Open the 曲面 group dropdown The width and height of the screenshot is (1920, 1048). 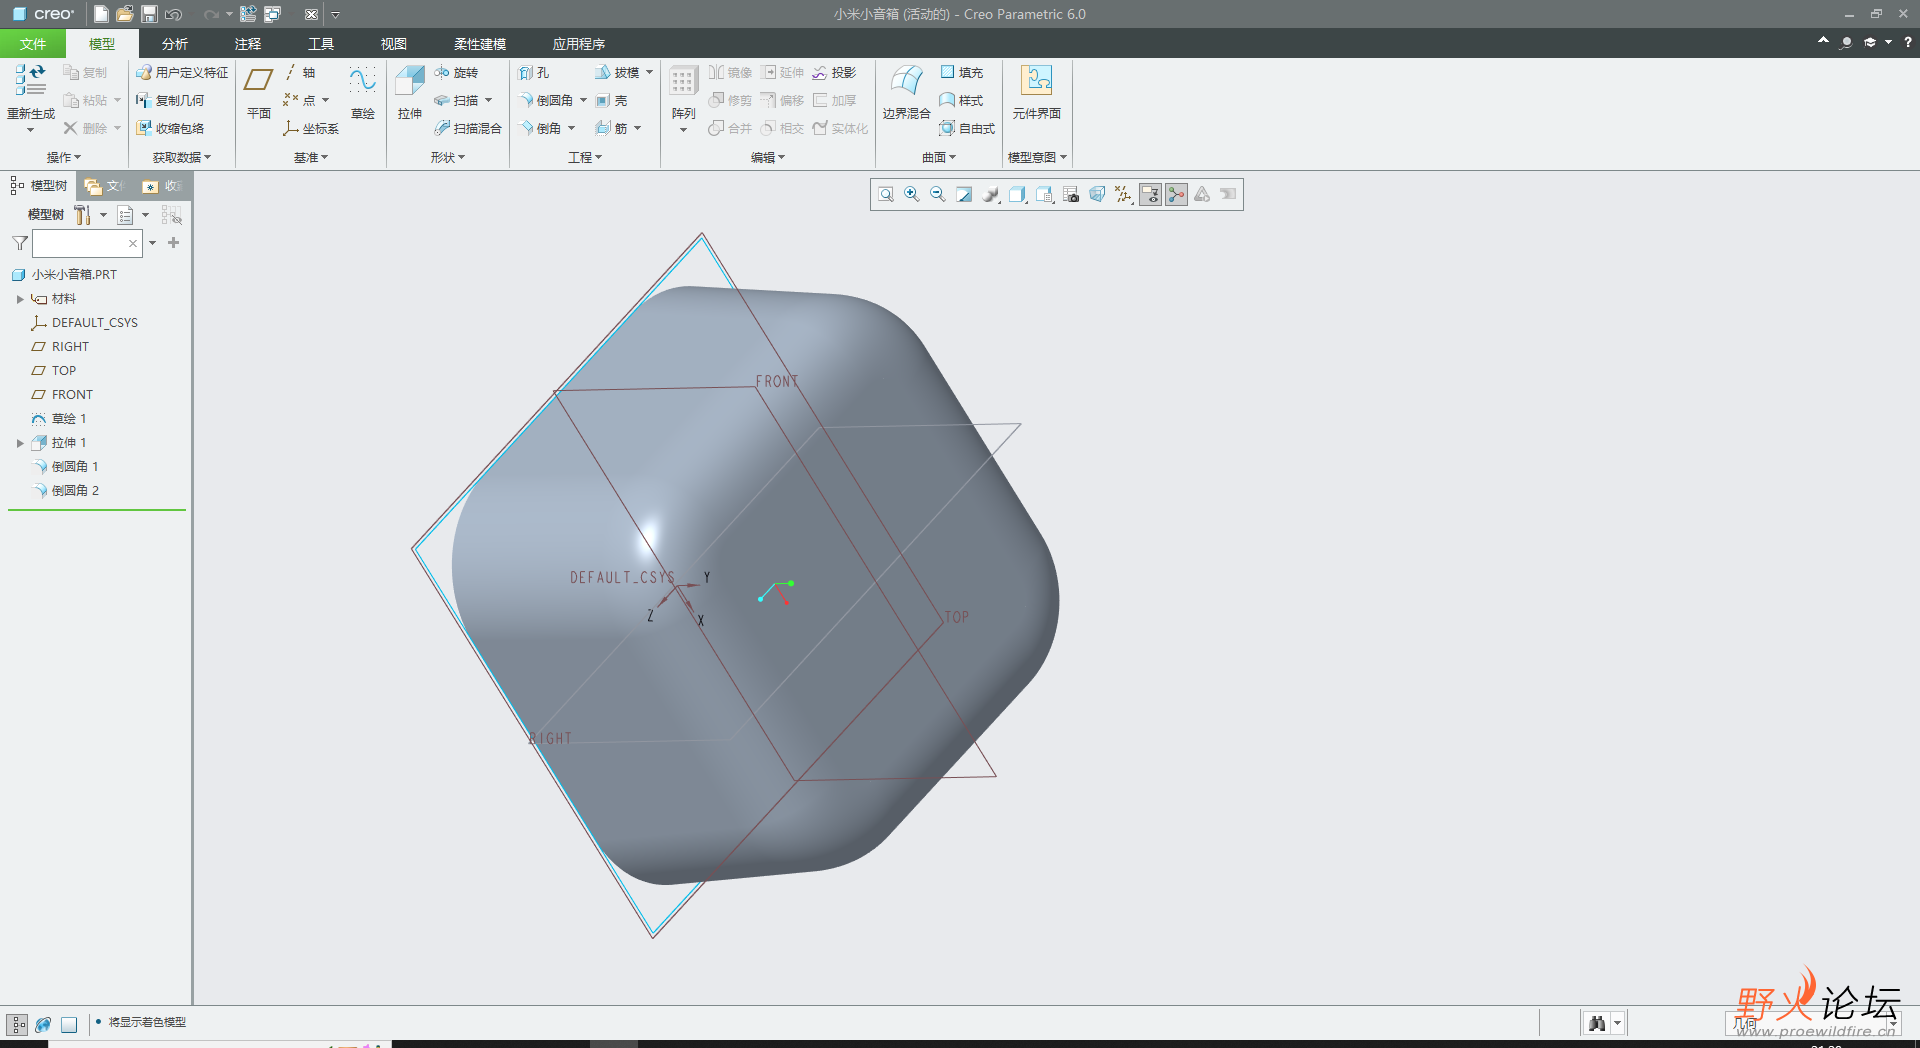point(939,157)
